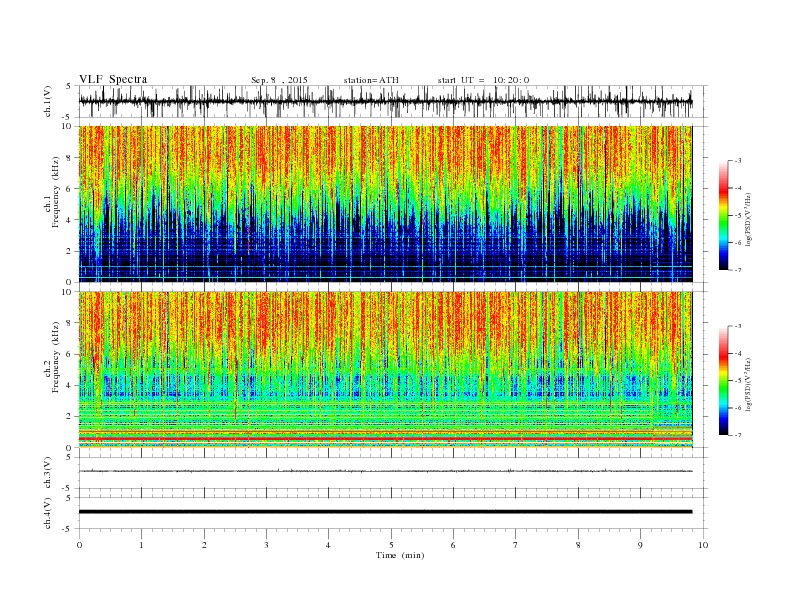Image resolution: width=792 pixels, height=612 pixels.
Task: Click the "2" kHz tick on ch.1 frequency axis
Action: click(69, 251)
